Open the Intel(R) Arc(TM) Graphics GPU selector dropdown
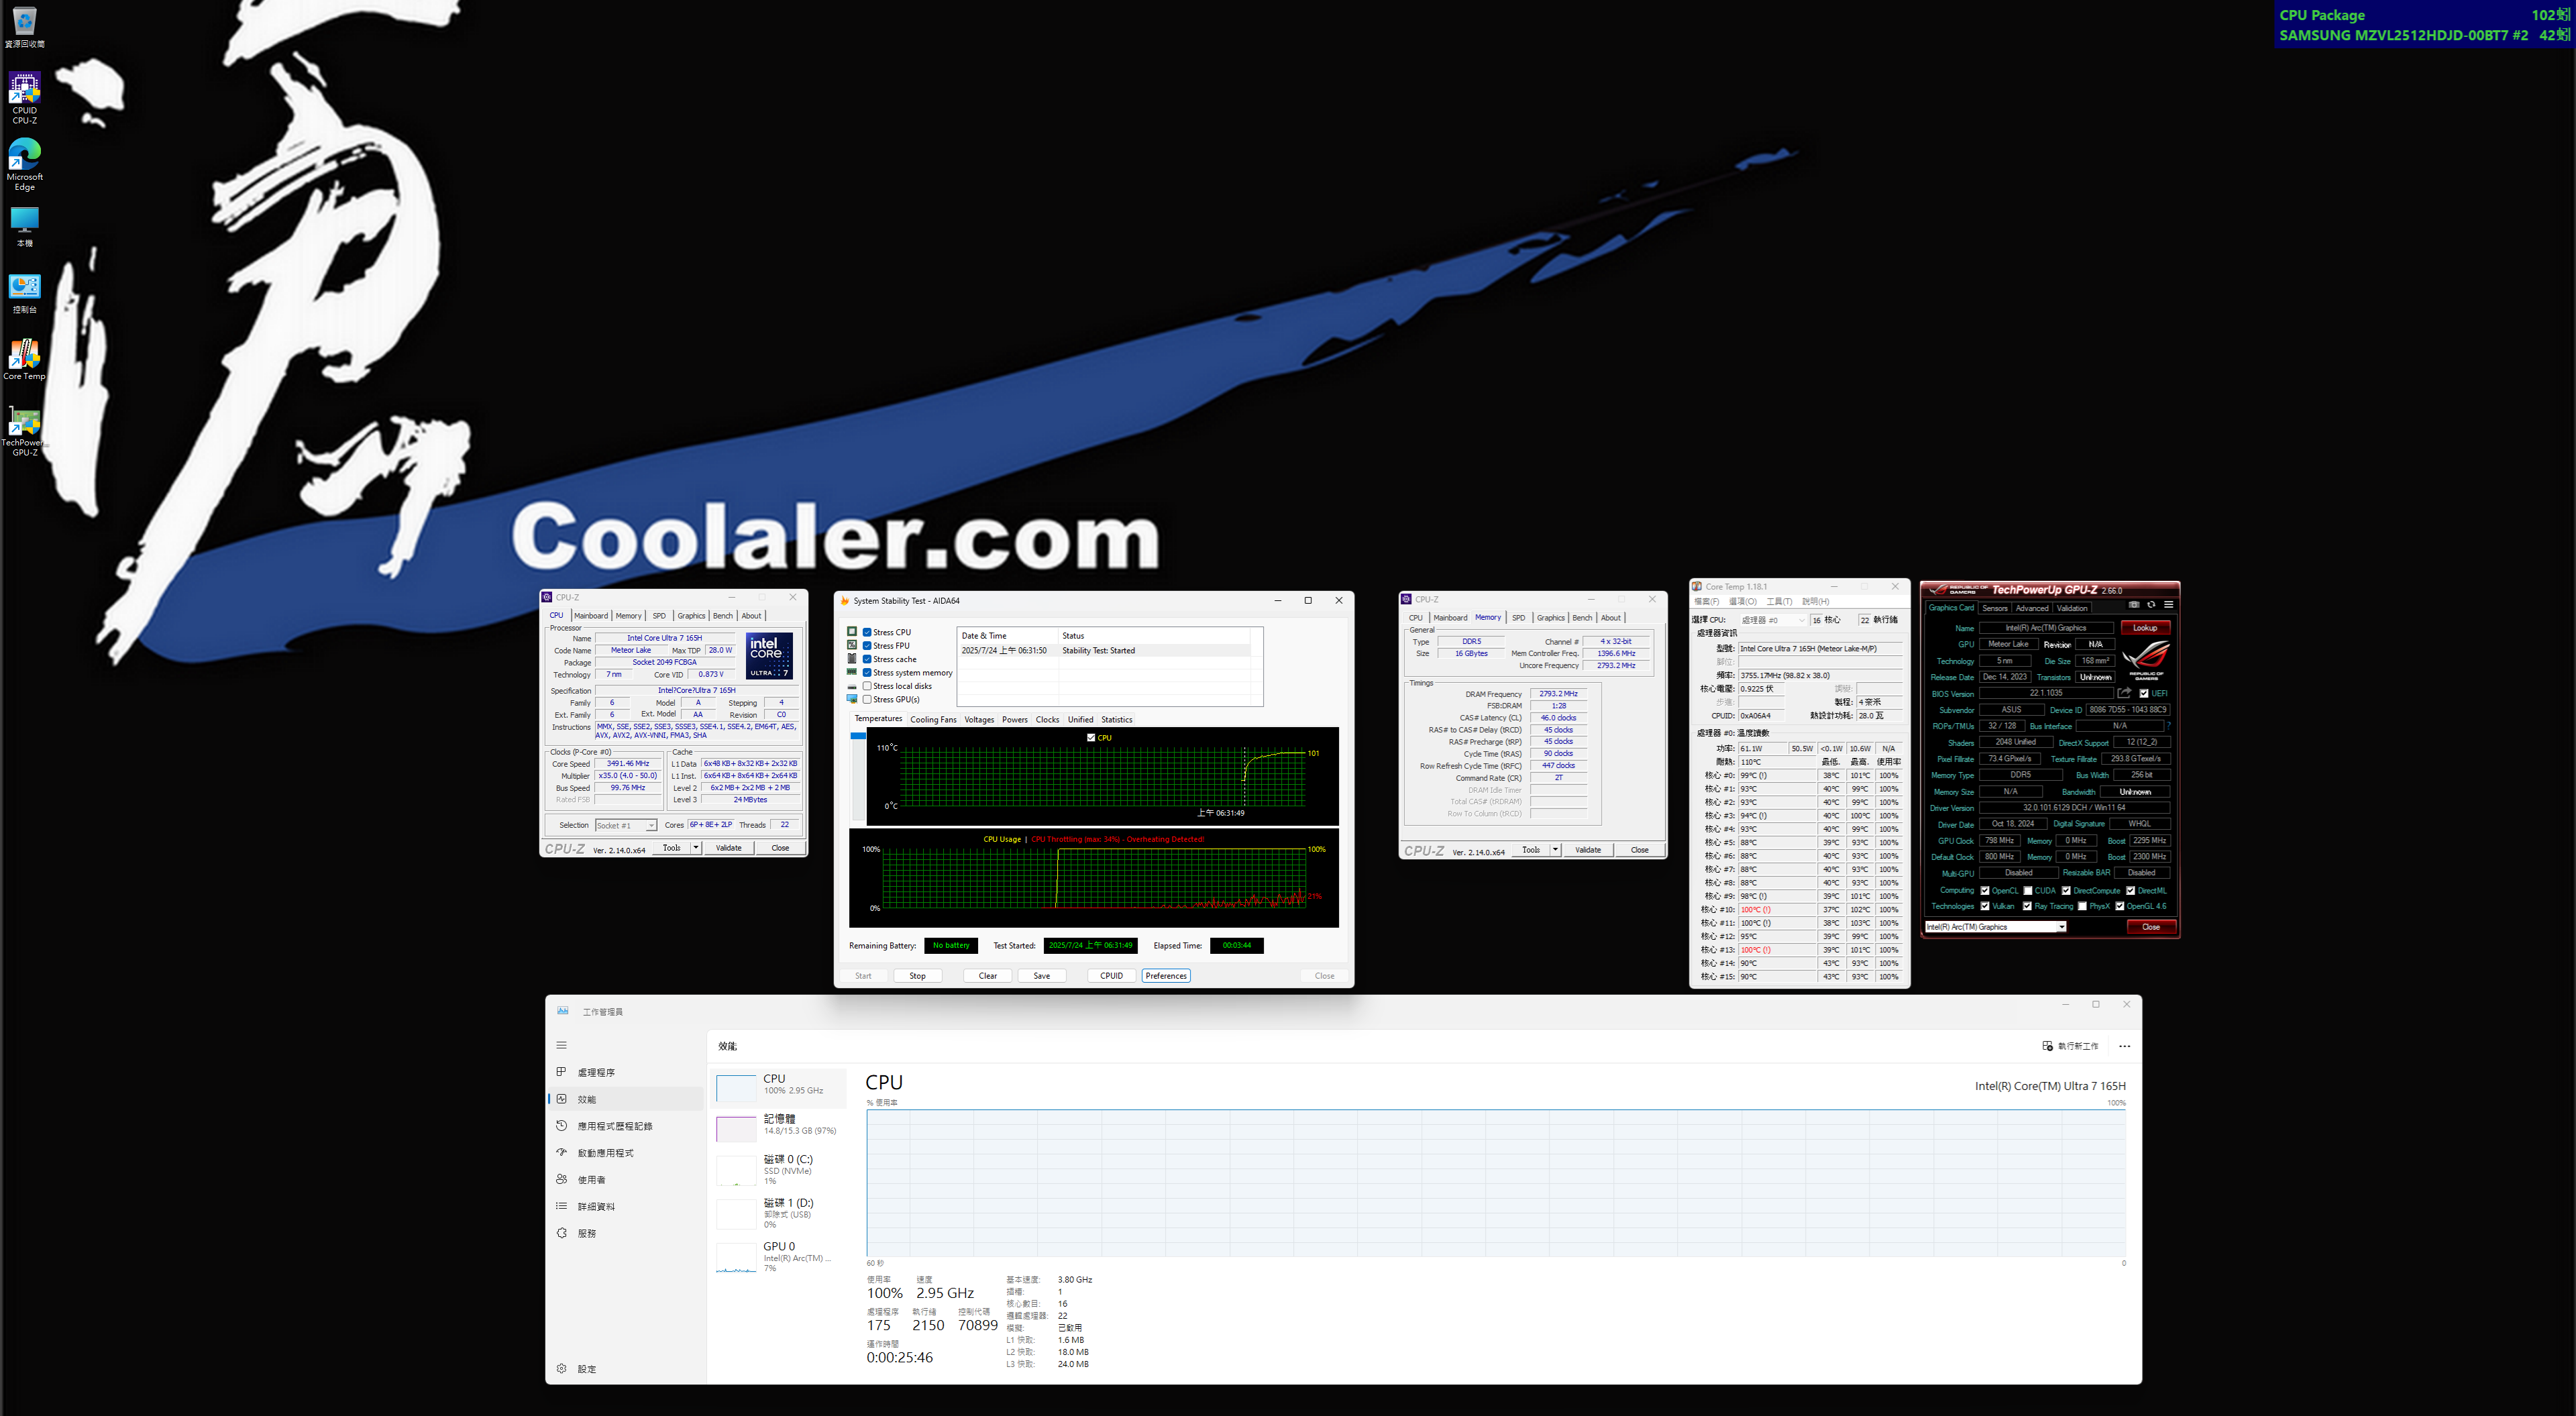 [x=1995, y=927]
